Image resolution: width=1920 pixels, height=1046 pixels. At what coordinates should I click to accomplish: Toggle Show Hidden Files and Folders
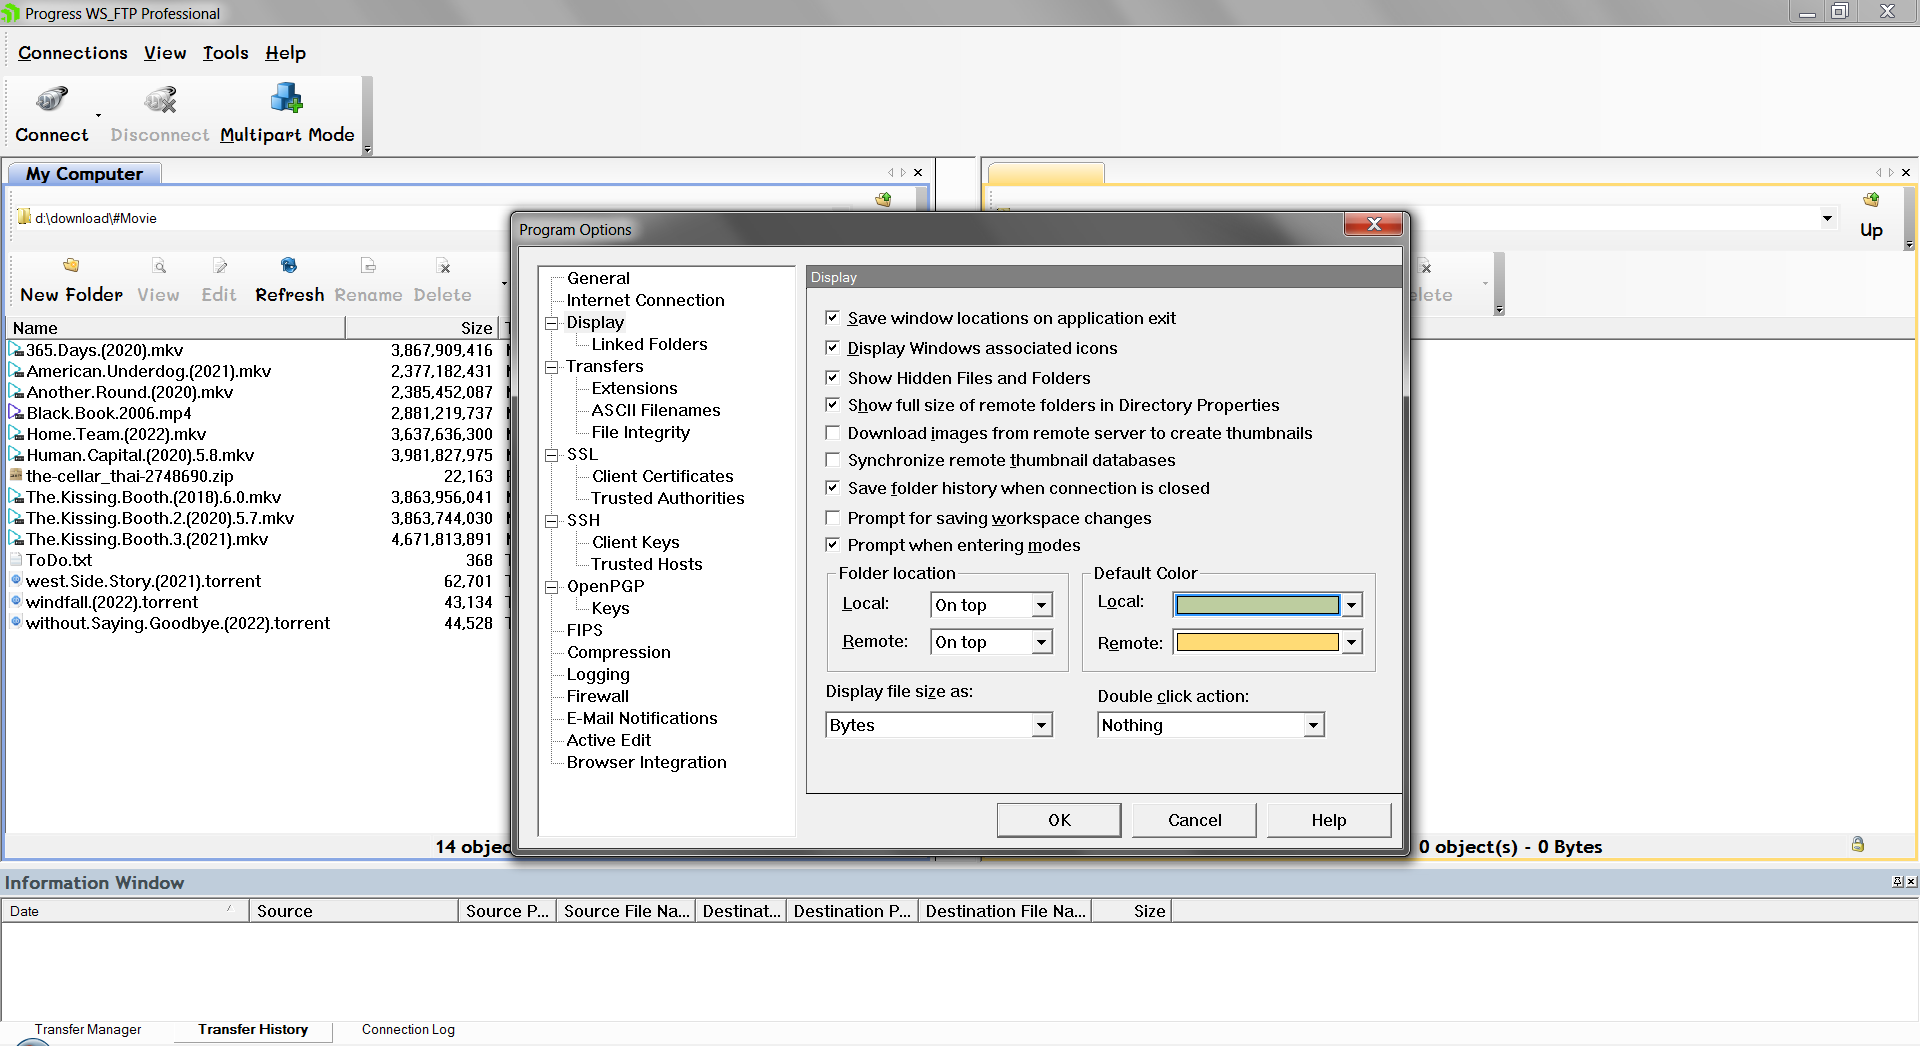832,378
